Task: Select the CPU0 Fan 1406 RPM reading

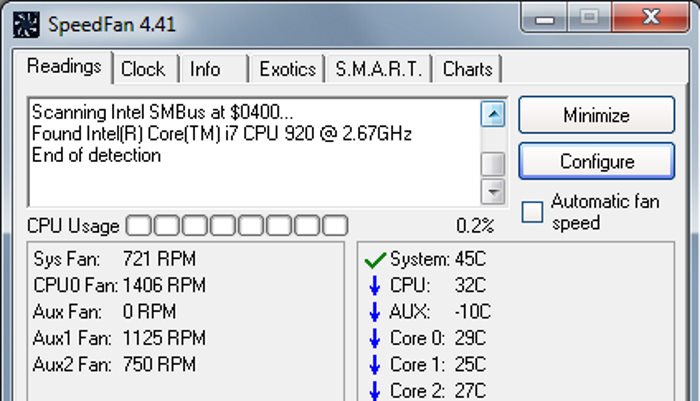Action: tap(119, 285)
